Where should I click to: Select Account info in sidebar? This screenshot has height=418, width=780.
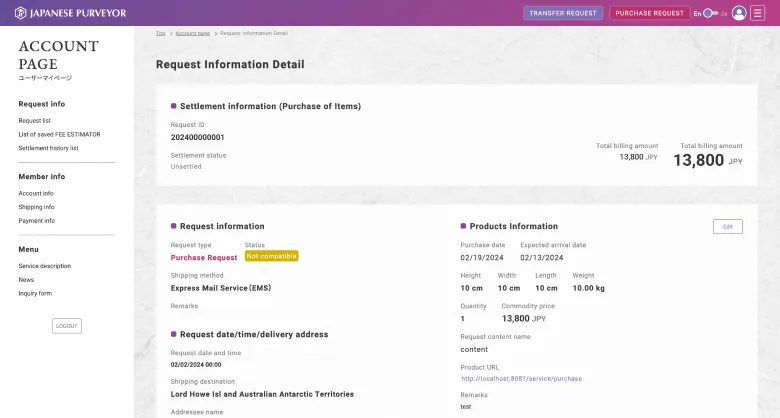tap(36, 193)
